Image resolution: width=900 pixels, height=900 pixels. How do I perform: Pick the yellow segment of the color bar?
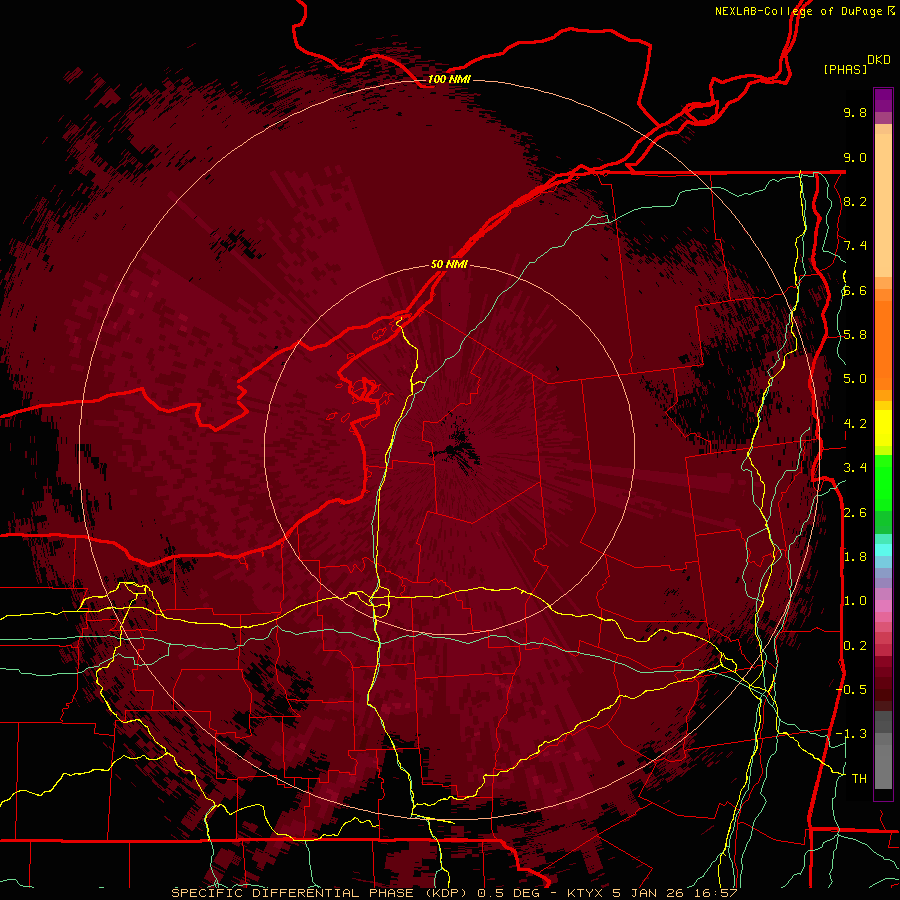click(x=883, y=428)
